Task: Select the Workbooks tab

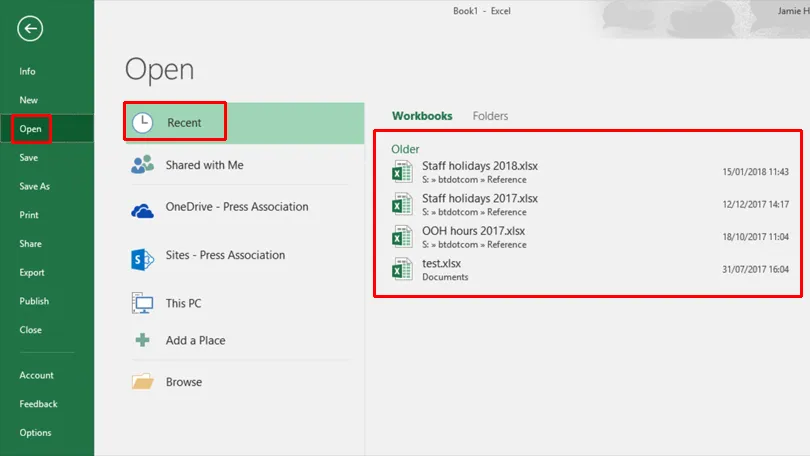Action: [421, 116]
